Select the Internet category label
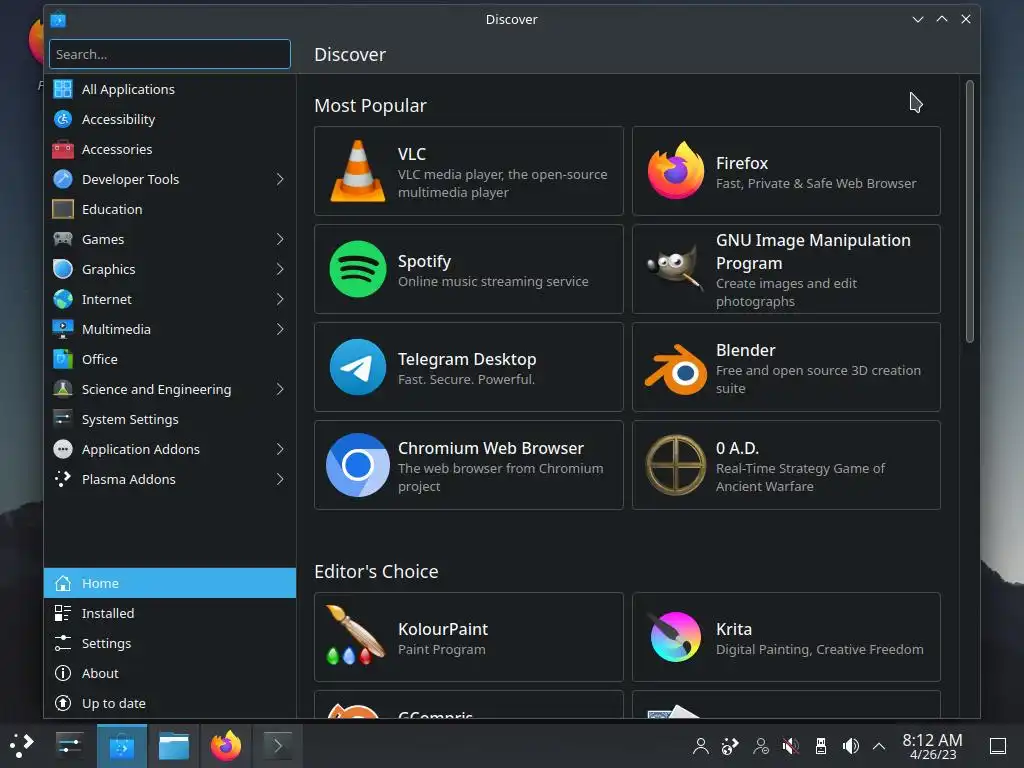Image resolution: width=1024 pixels, height=768 pixels. (x=106, y=299)
